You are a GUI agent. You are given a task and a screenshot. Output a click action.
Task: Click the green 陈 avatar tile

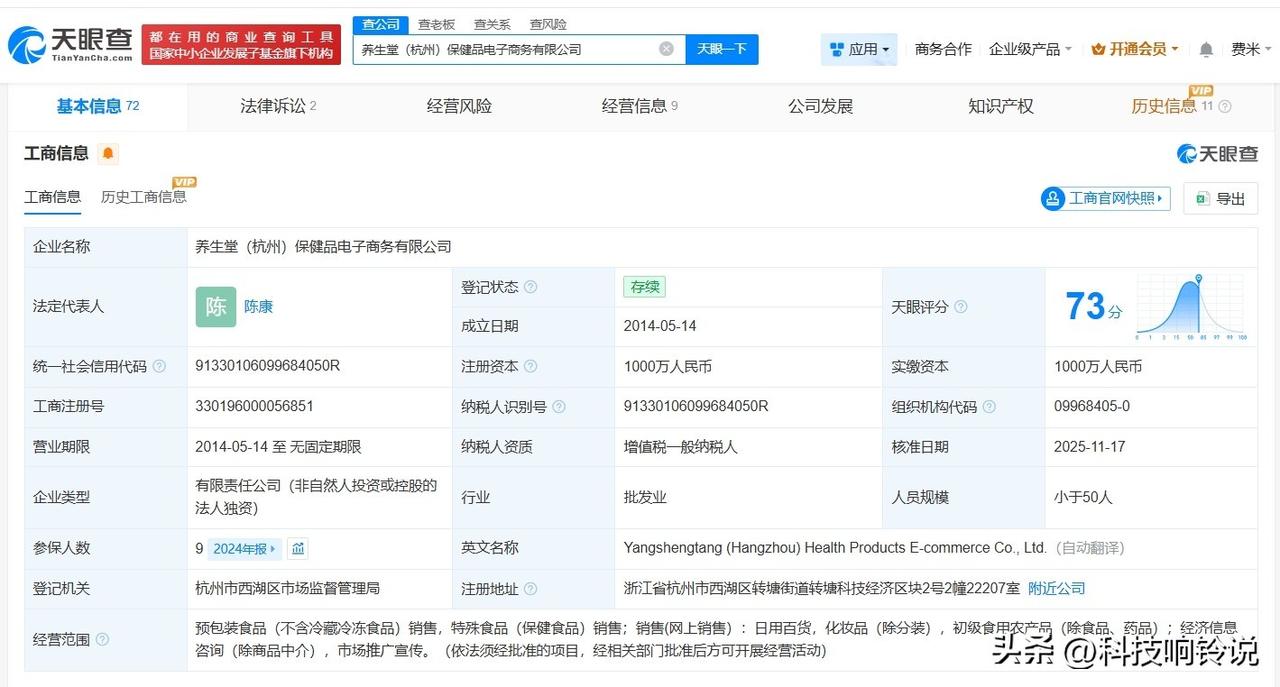tap(216, 307)
